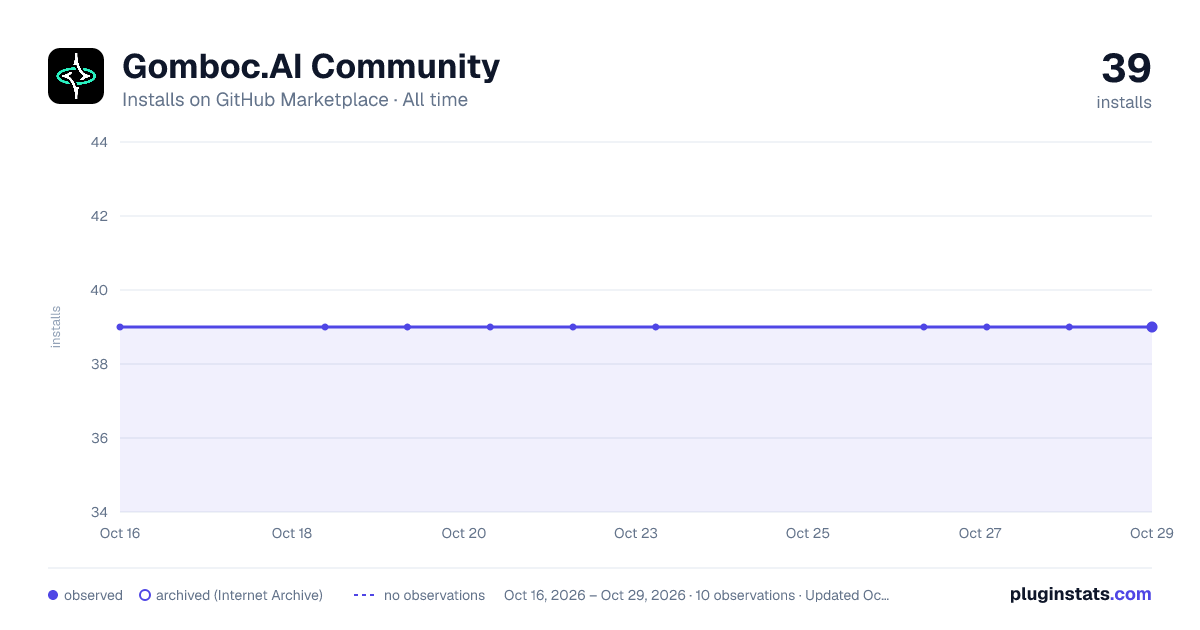The image size is (1200, 630).
Task: Click the '40' y-axis label
Action: pyautogui.click(x=99, y=290)
